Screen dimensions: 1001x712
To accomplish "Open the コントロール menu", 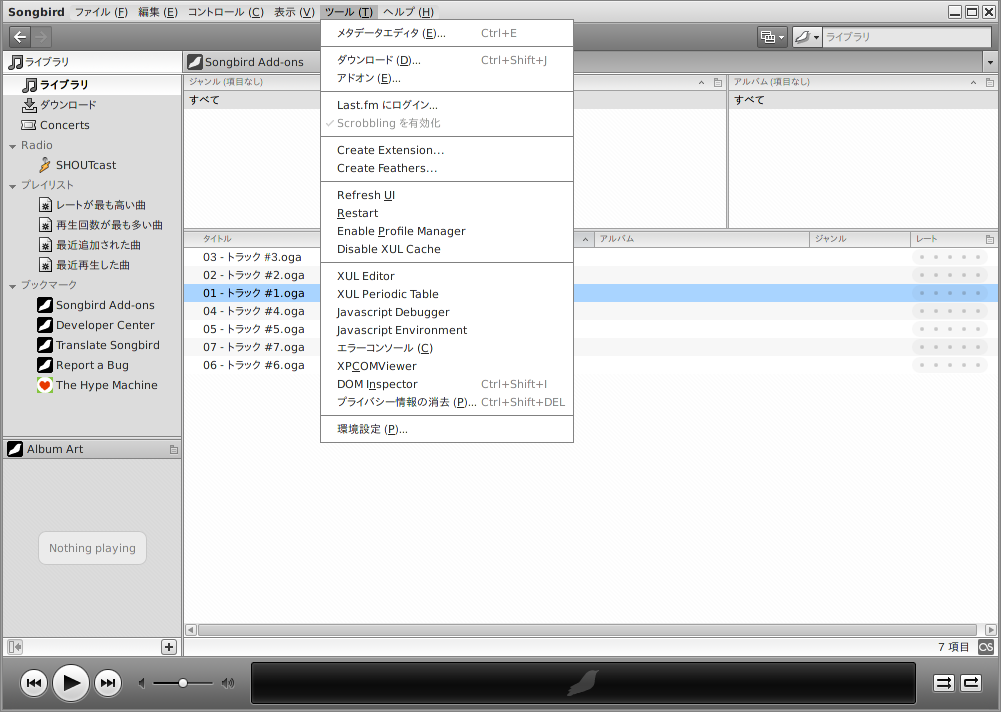I will click(x=225, y=12).
